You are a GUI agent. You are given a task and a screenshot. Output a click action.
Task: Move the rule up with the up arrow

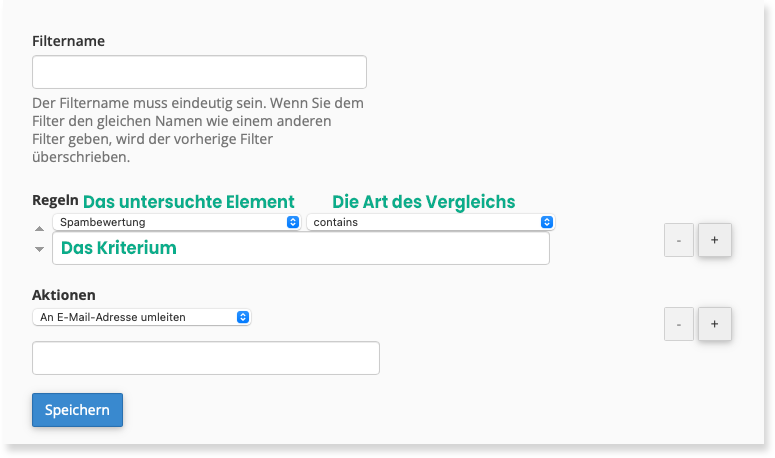pos(39,229)
